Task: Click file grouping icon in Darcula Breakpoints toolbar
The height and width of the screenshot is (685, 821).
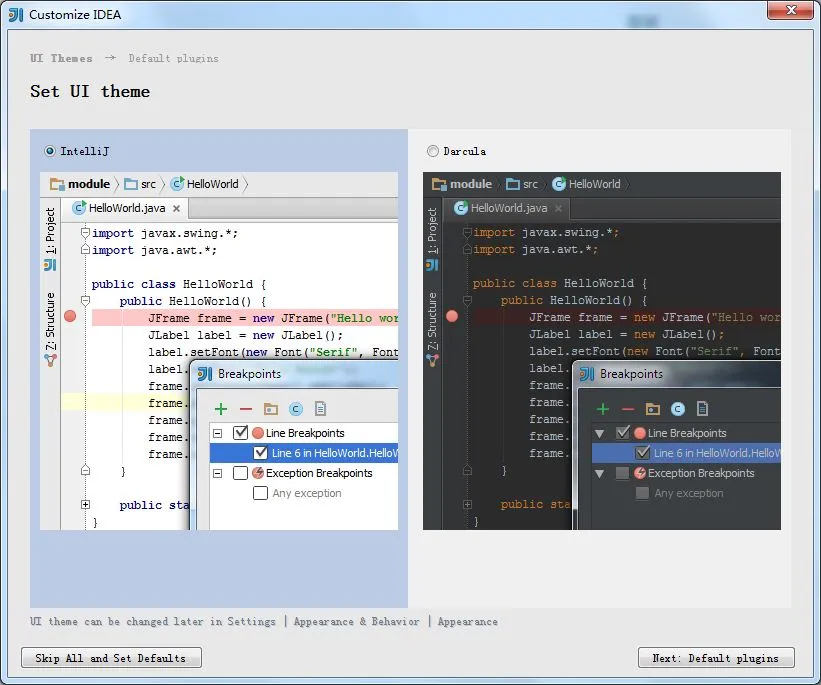Action: click(x=703, y=409)
